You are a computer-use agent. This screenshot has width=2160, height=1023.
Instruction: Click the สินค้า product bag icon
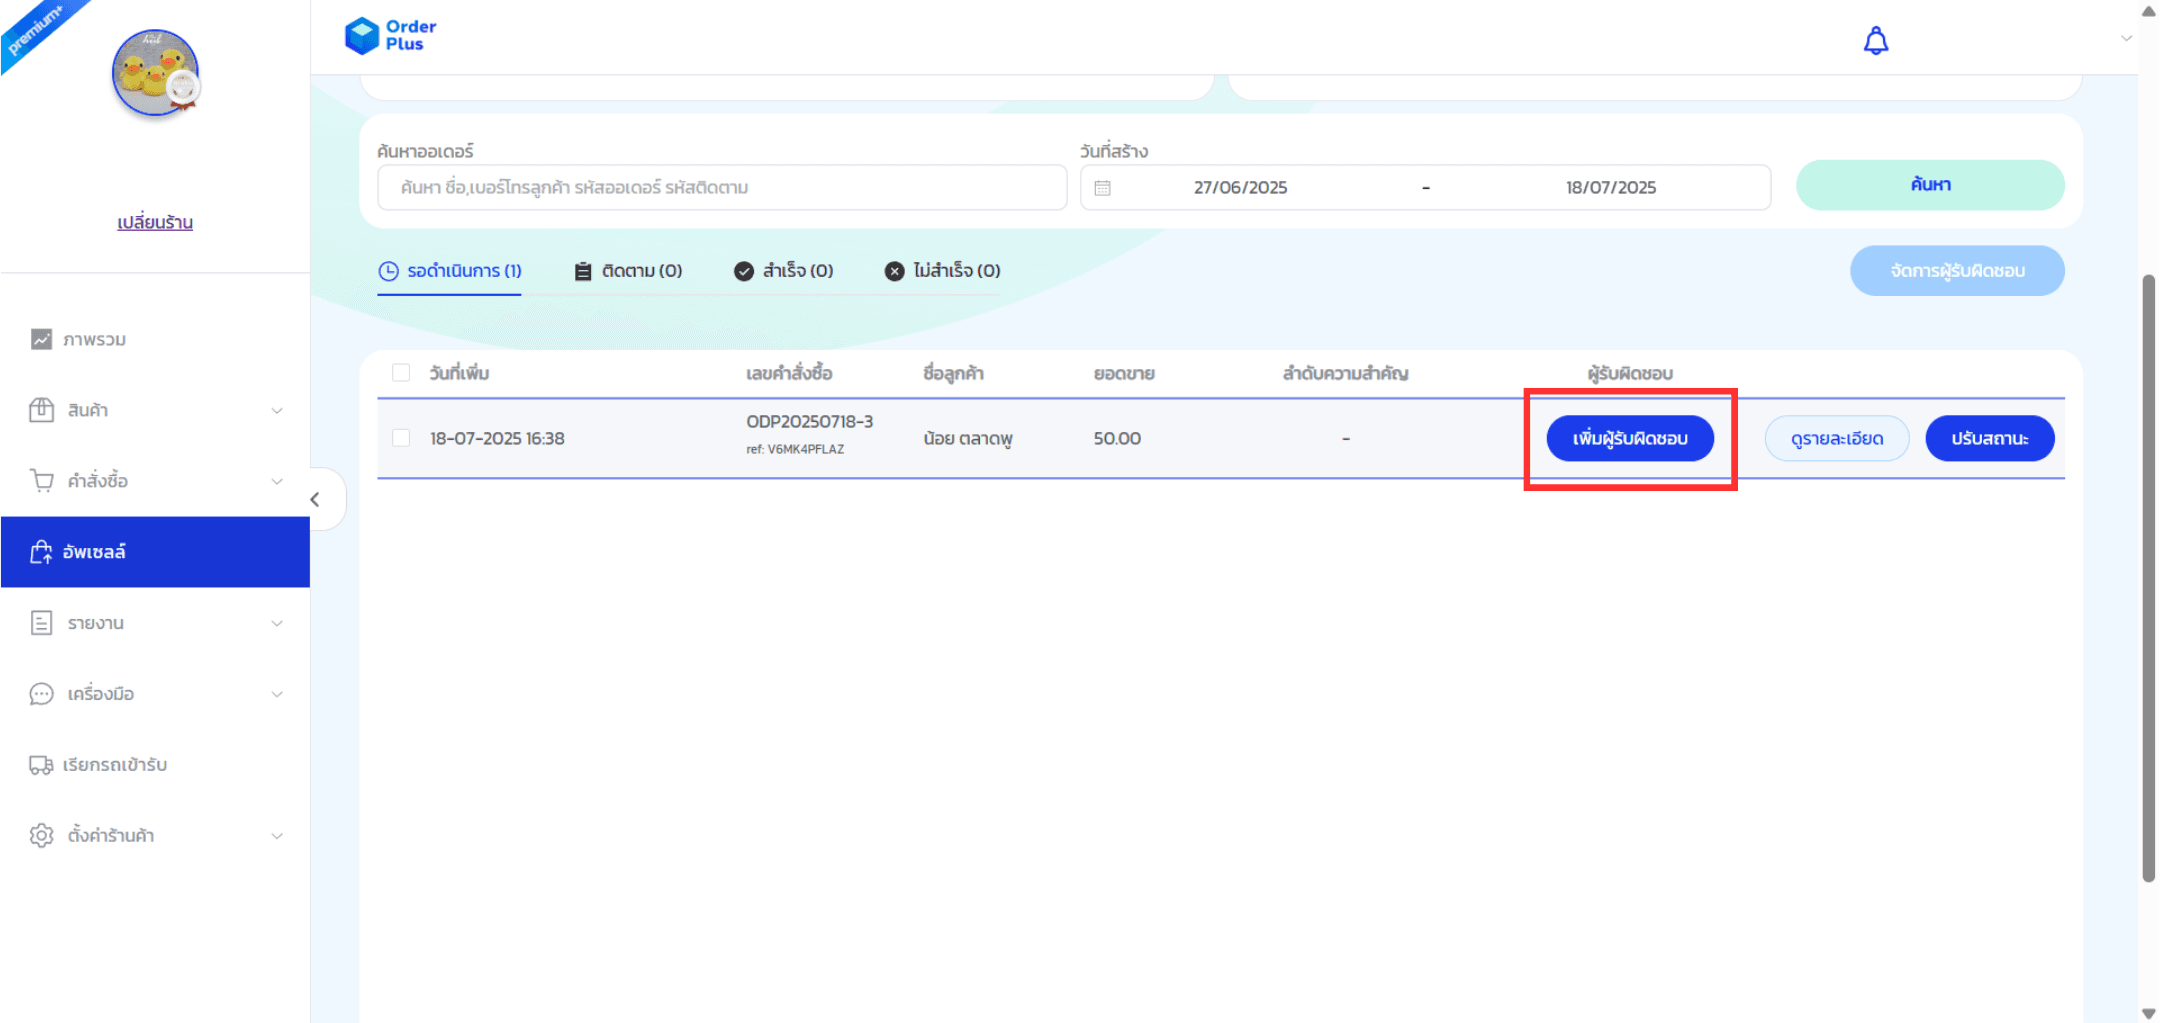point(41,410)
